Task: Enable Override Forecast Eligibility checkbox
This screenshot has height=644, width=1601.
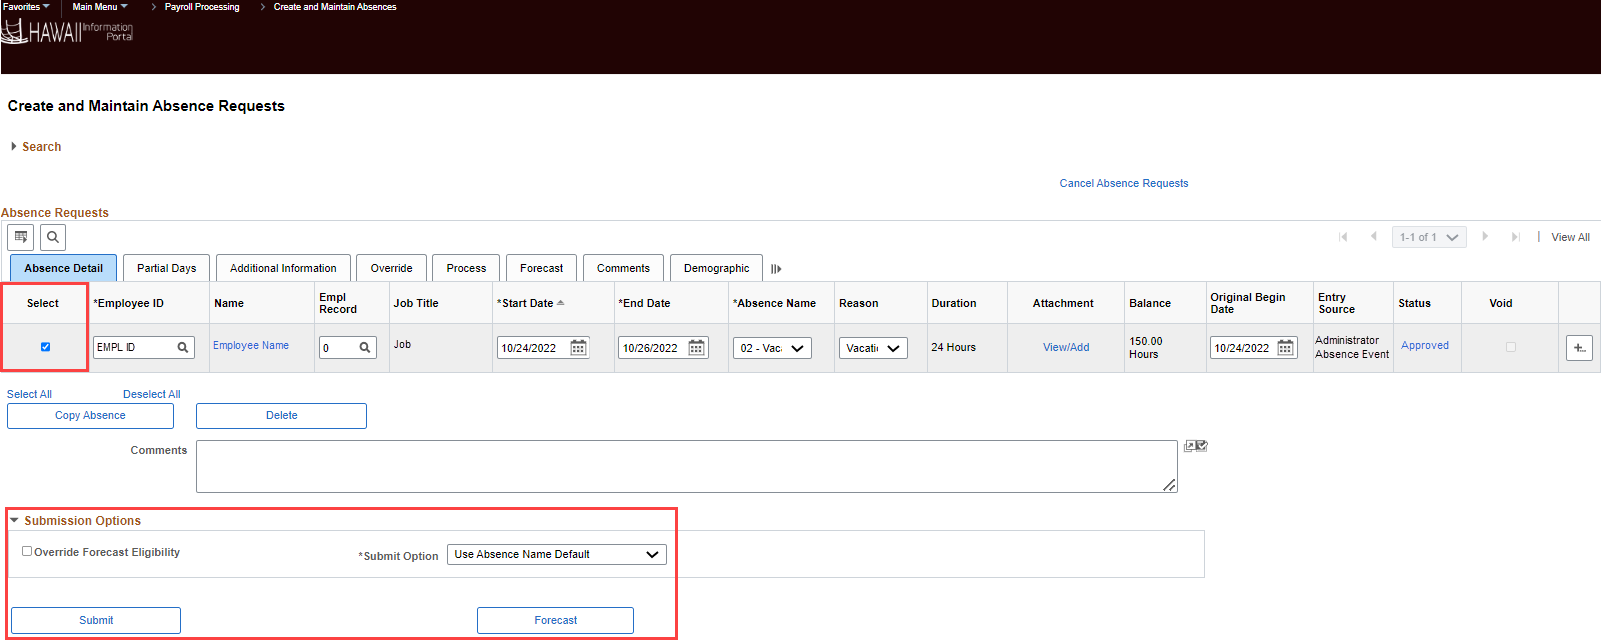Action: [x=27, y=551]
